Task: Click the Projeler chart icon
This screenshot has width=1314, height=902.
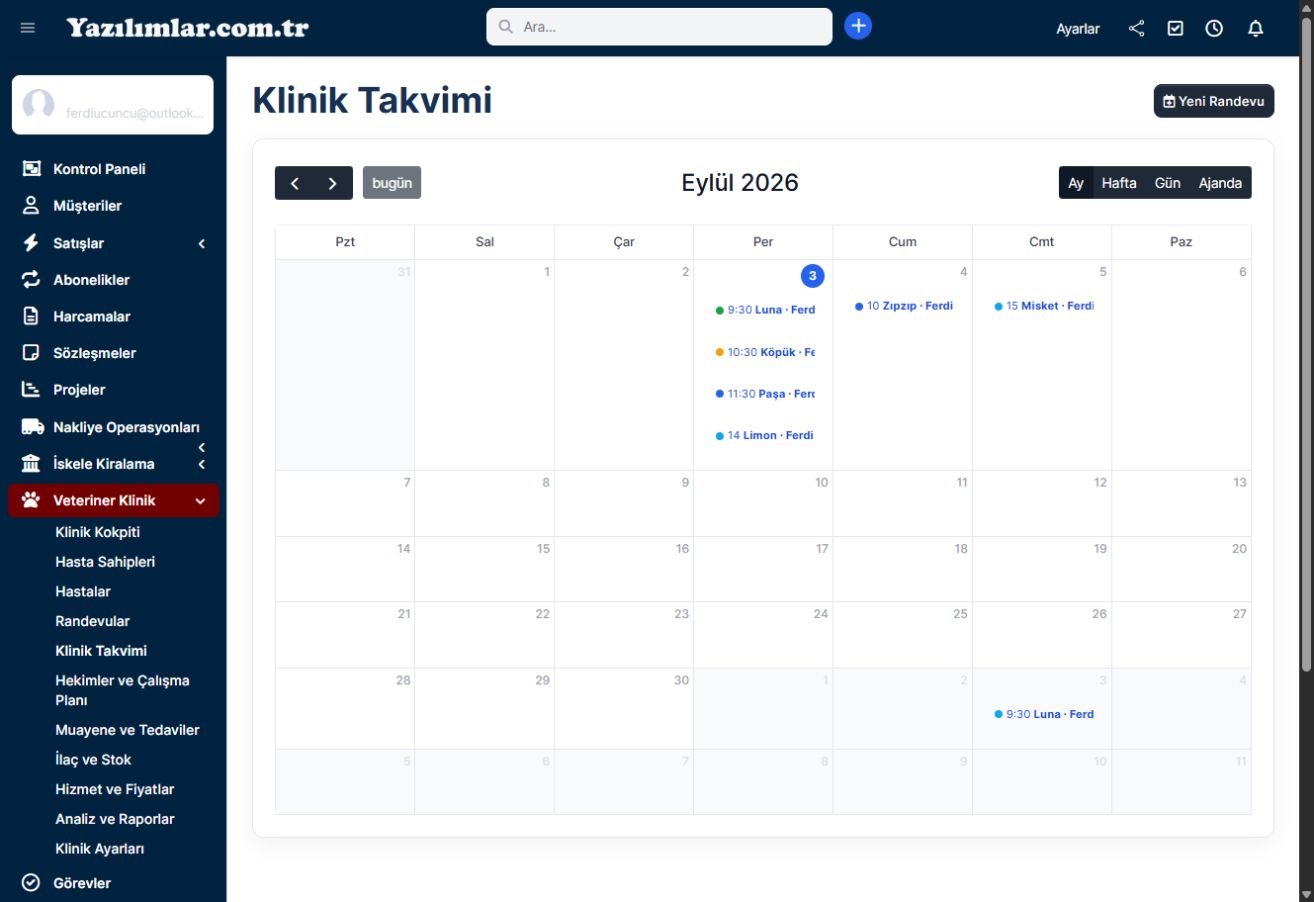Action: pos(31,390)
